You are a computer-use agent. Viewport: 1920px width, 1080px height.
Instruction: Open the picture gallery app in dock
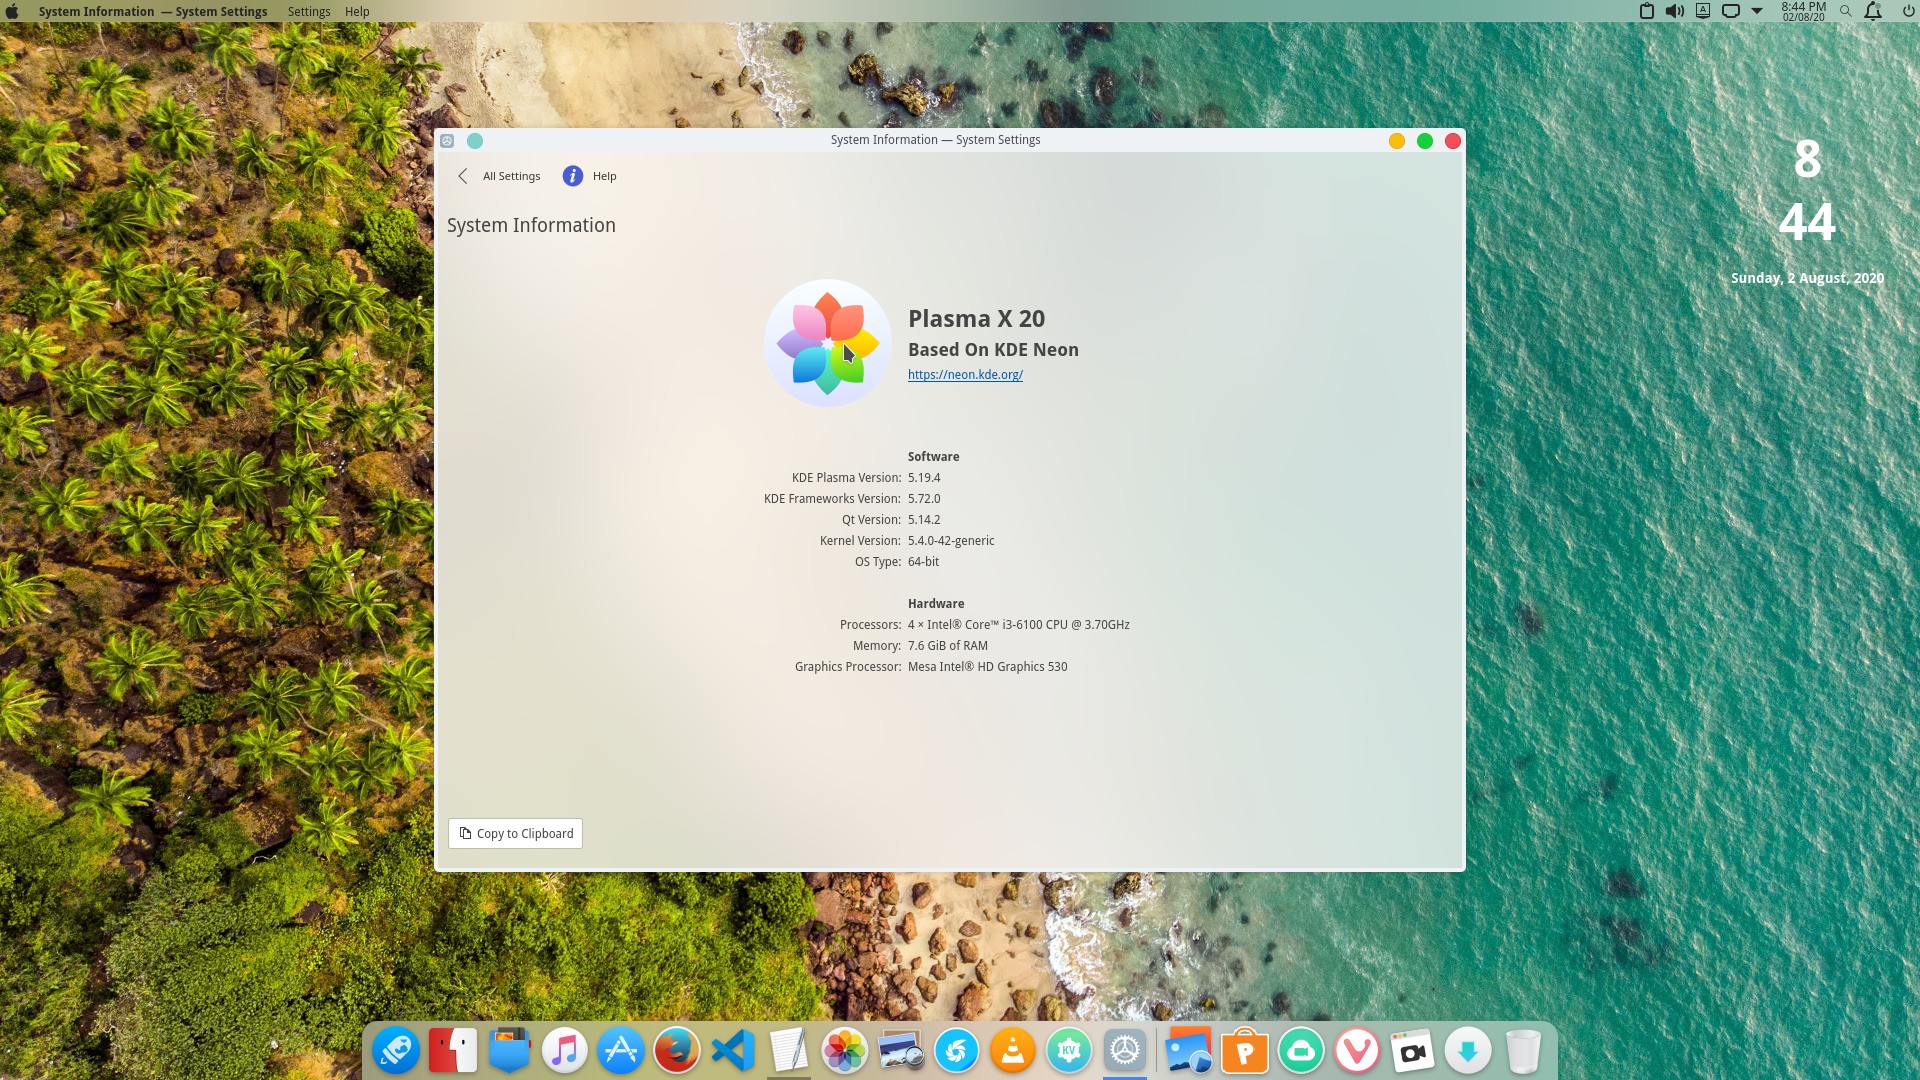[x=1189, y=1051]
